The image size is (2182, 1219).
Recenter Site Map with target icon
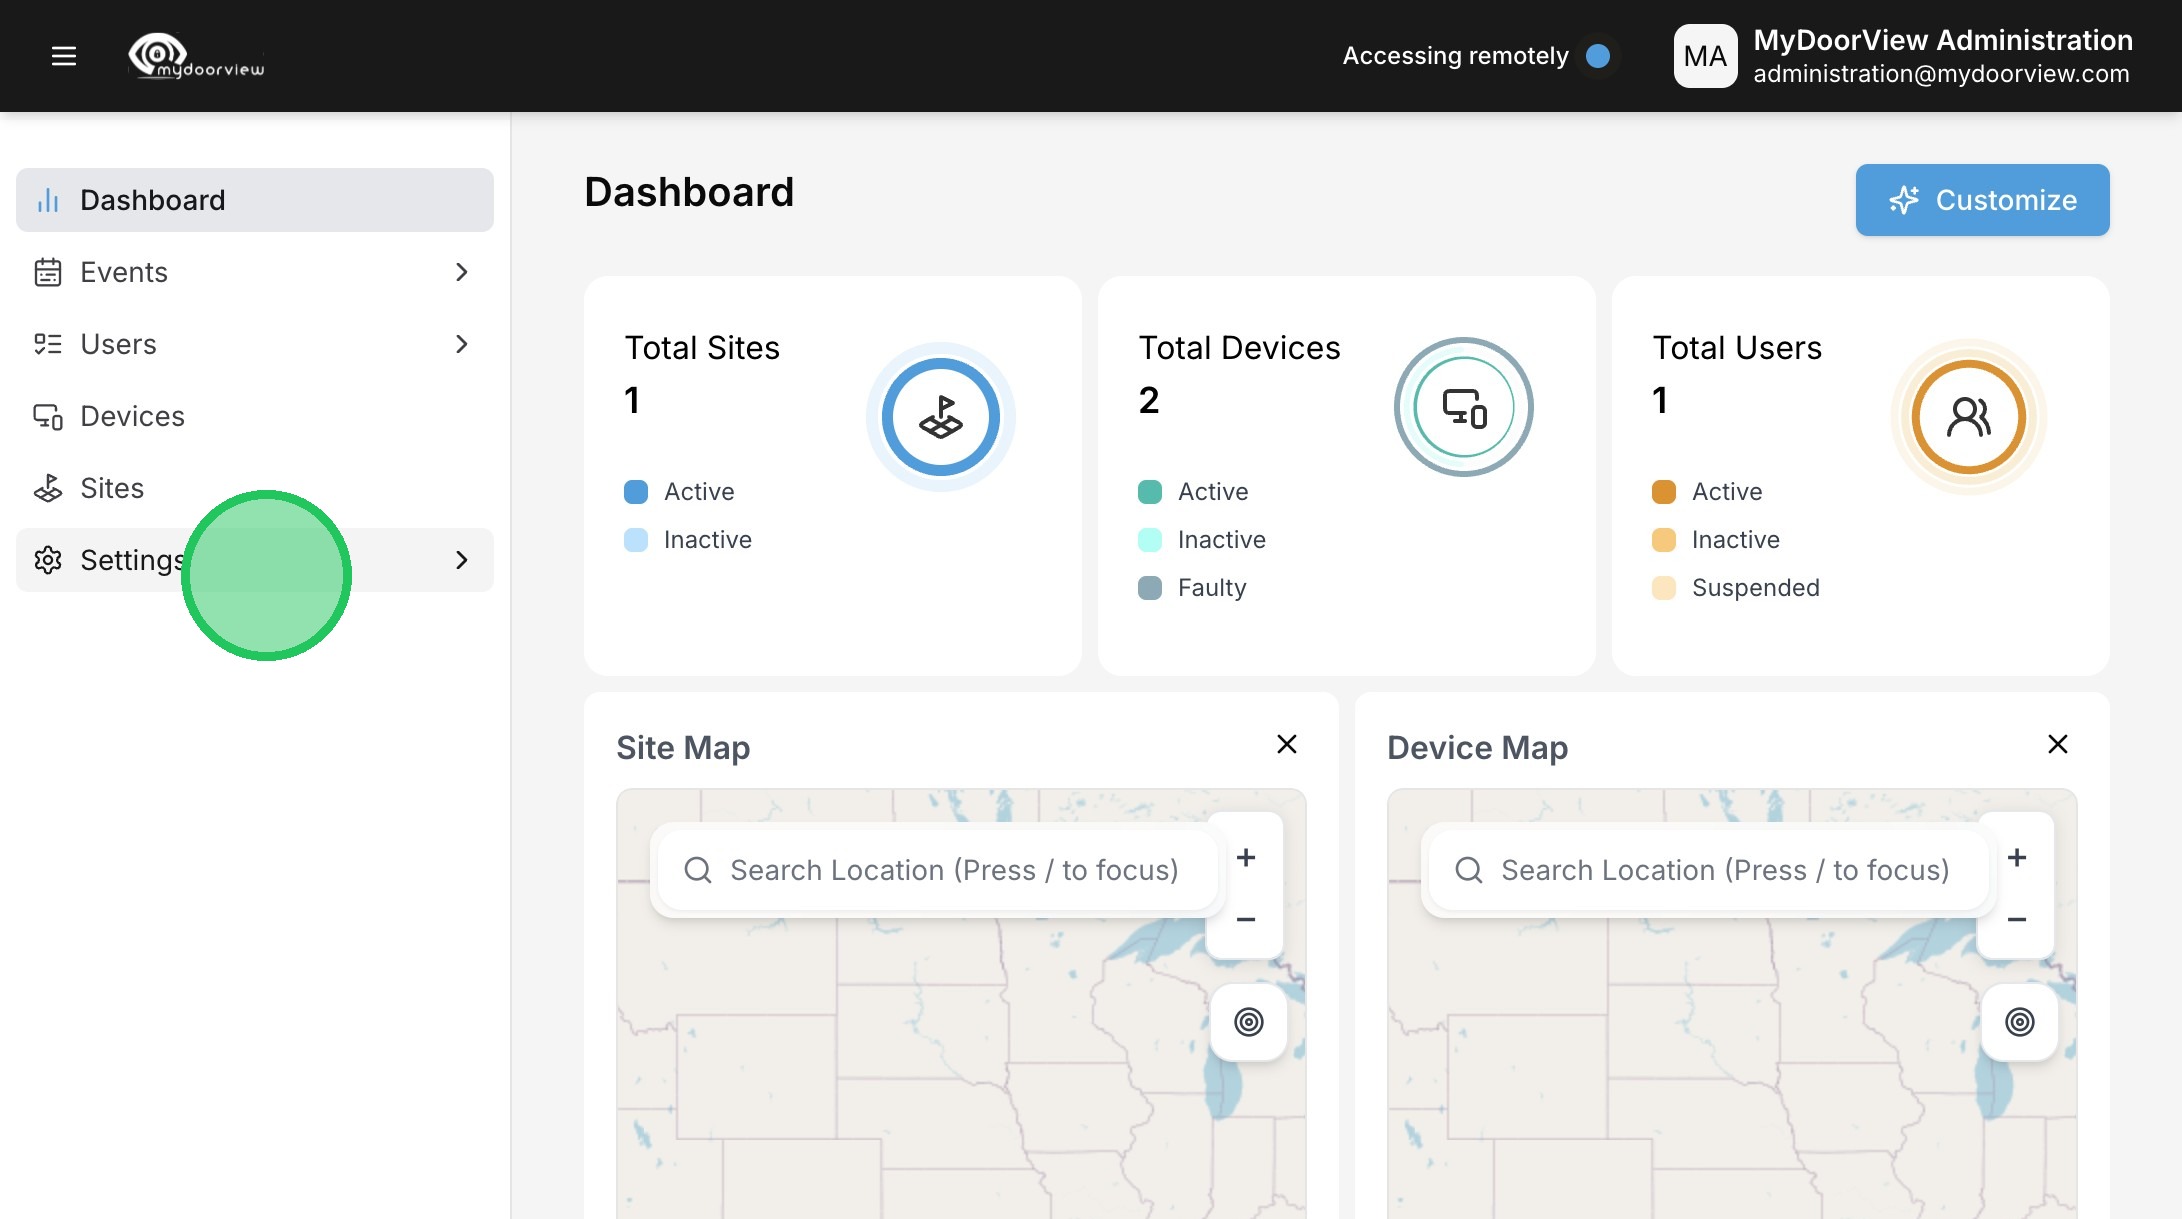click(1248, 1022)
